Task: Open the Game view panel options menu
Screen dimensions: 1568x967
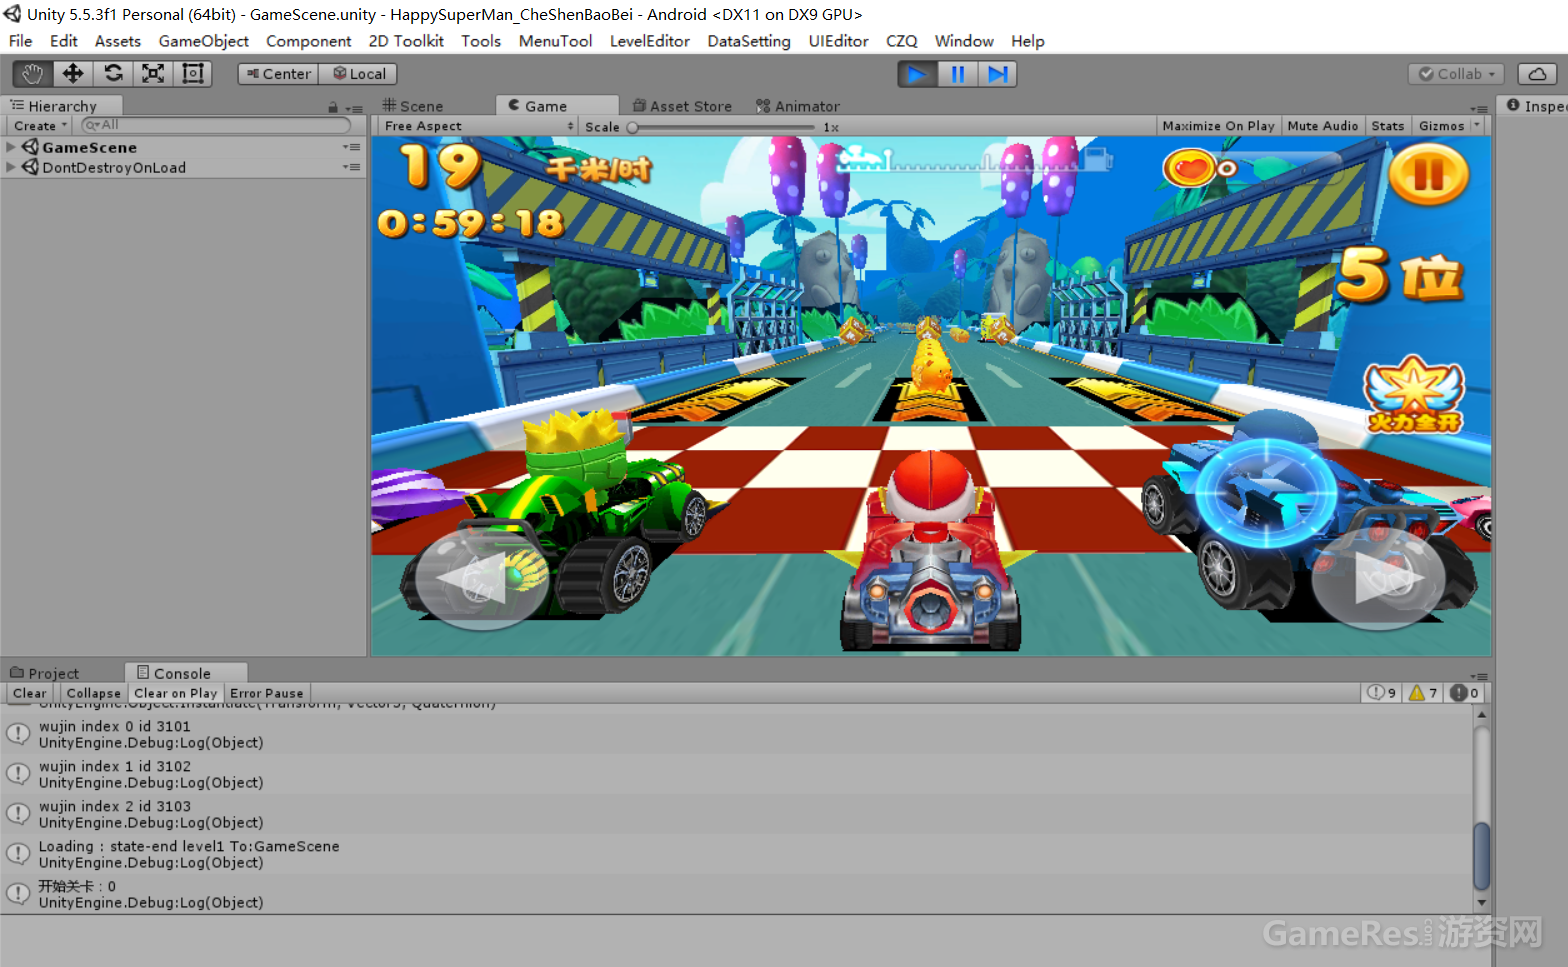Action: click(x=1479, y=108)
